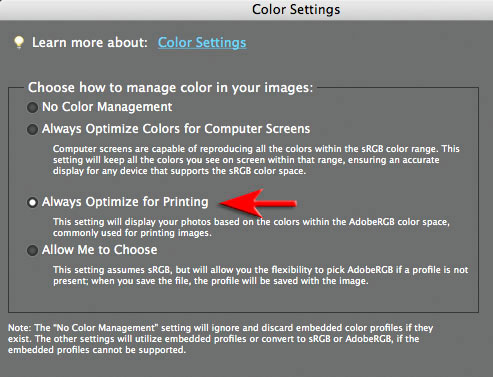Select the No Color Management radio button
This screenshot has width=493, height=377.
[32, 107]
